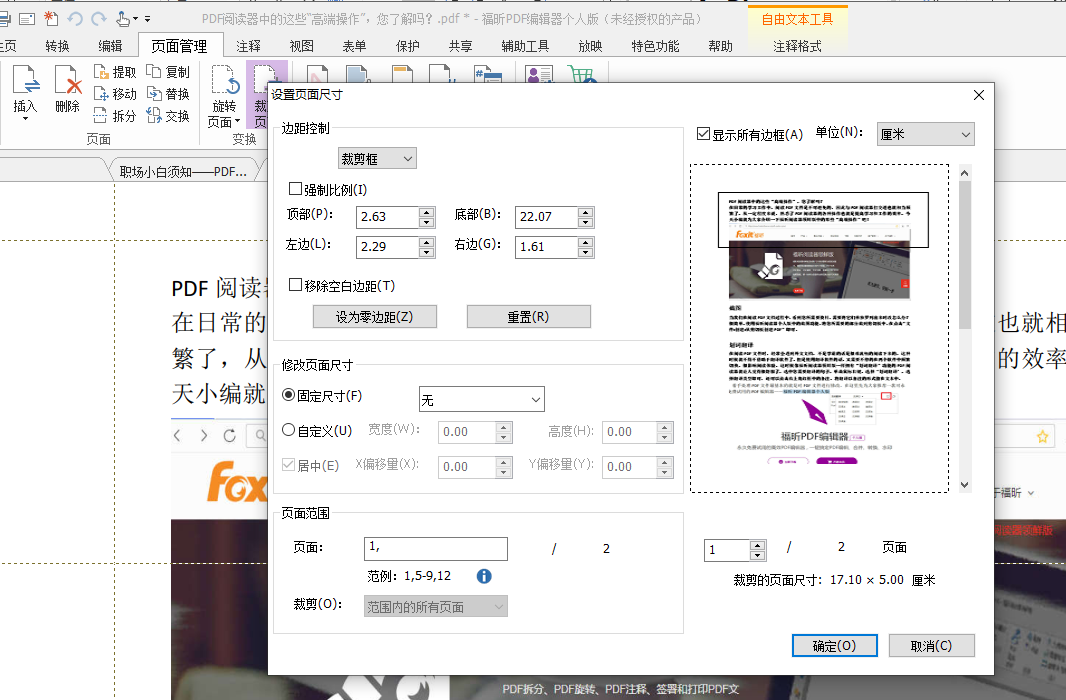Open the Hand tool dropdown arrow
Screen dimensions: 1066x700
pos(136,20)
